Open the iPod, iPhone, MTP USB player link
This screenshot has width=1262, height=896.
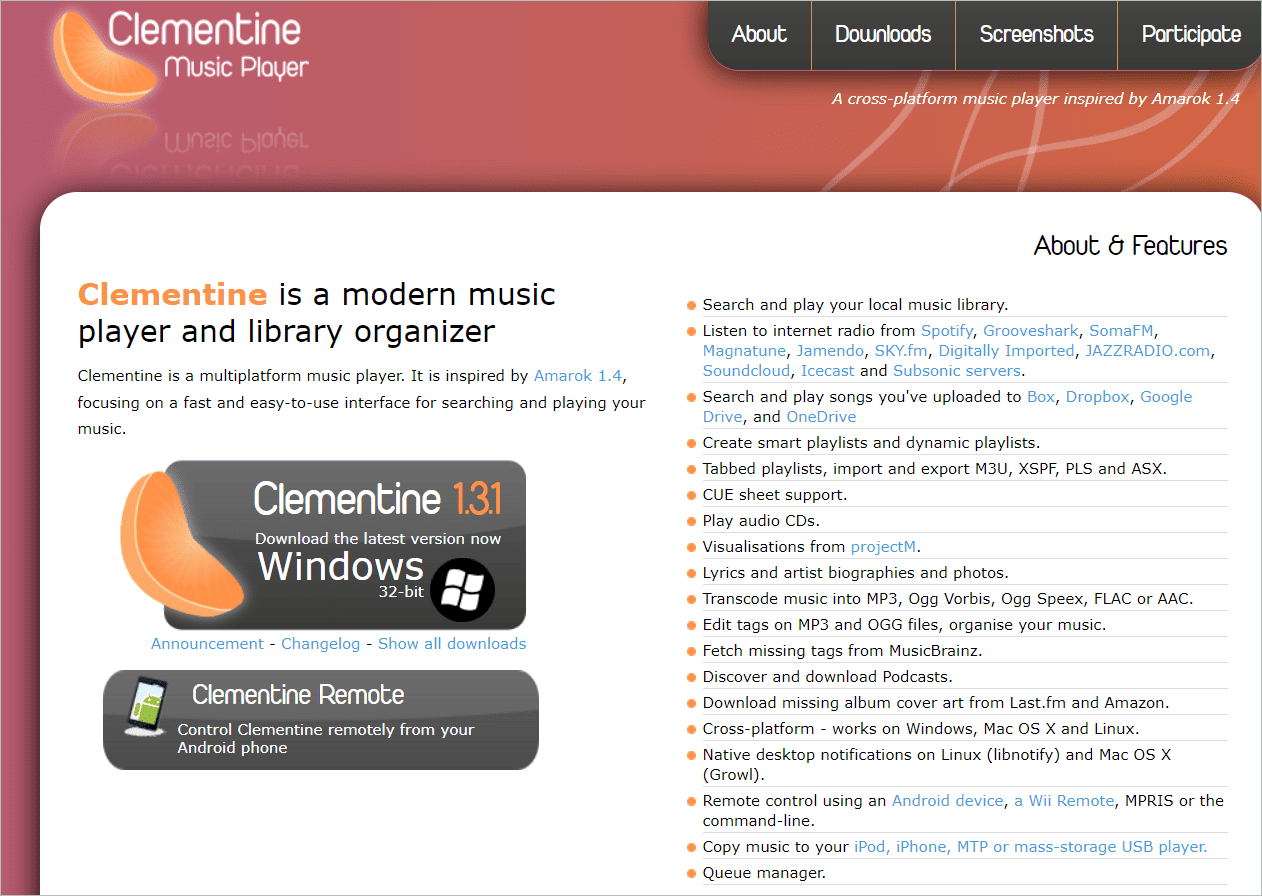(x=1031, y=847)
